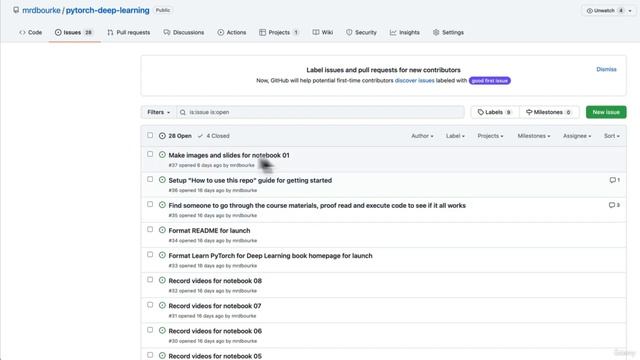This screenshot has width=640, height=360.
Task: Switch to the Insights tab
Action: [404, 32]
